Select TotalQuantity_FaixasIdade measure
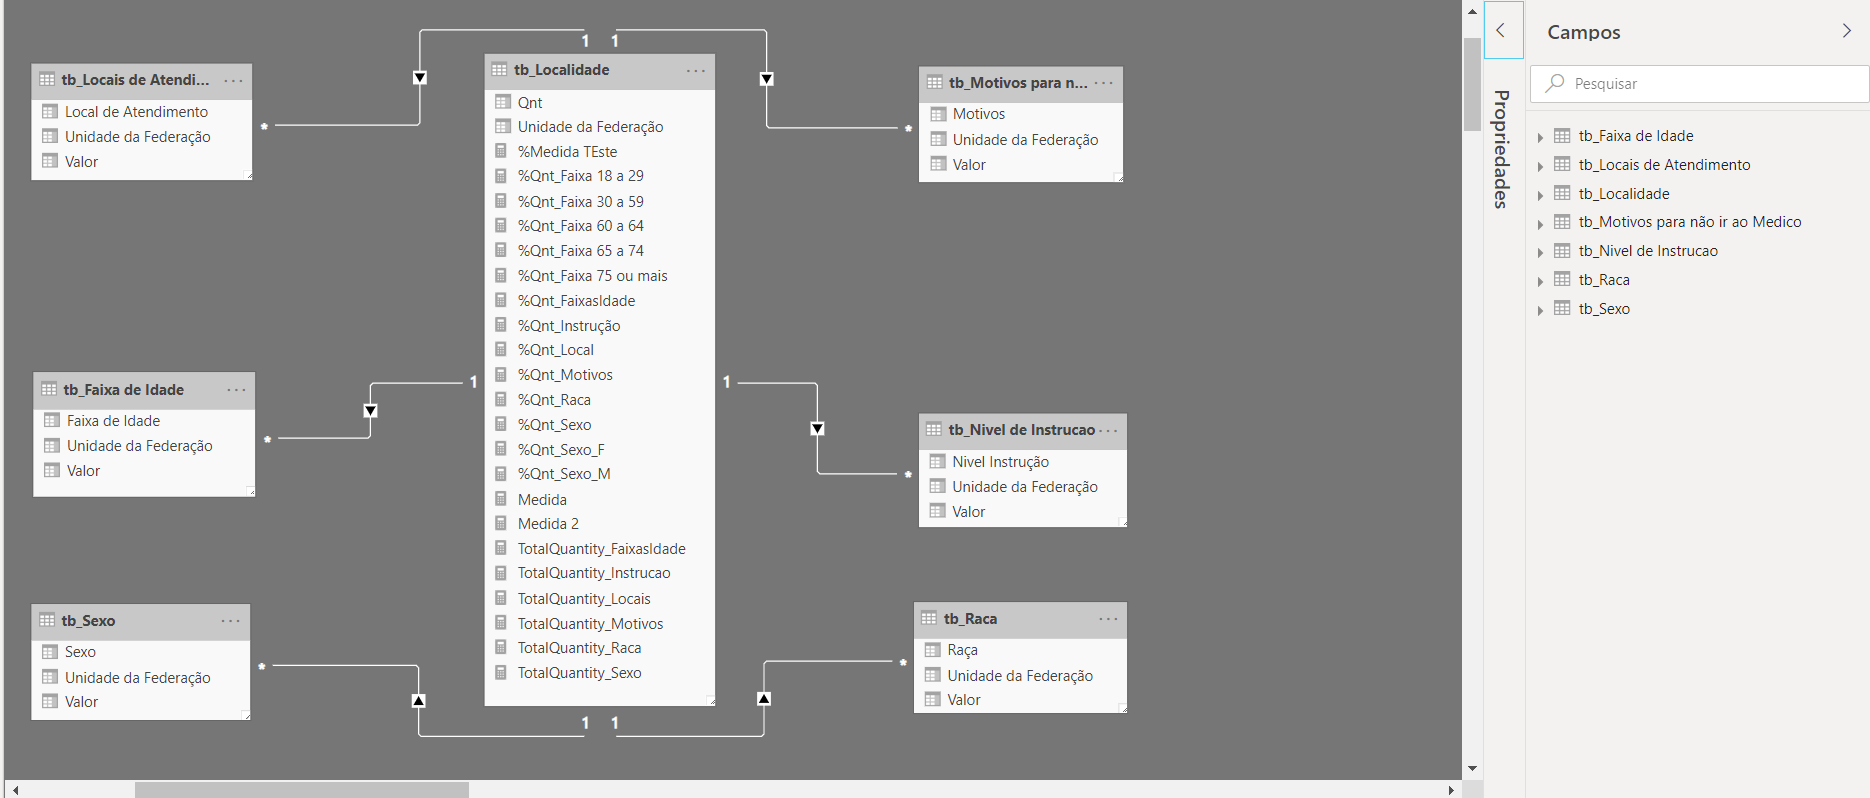The height and width of the screenshot is (798, 1870). pos(602,549)
